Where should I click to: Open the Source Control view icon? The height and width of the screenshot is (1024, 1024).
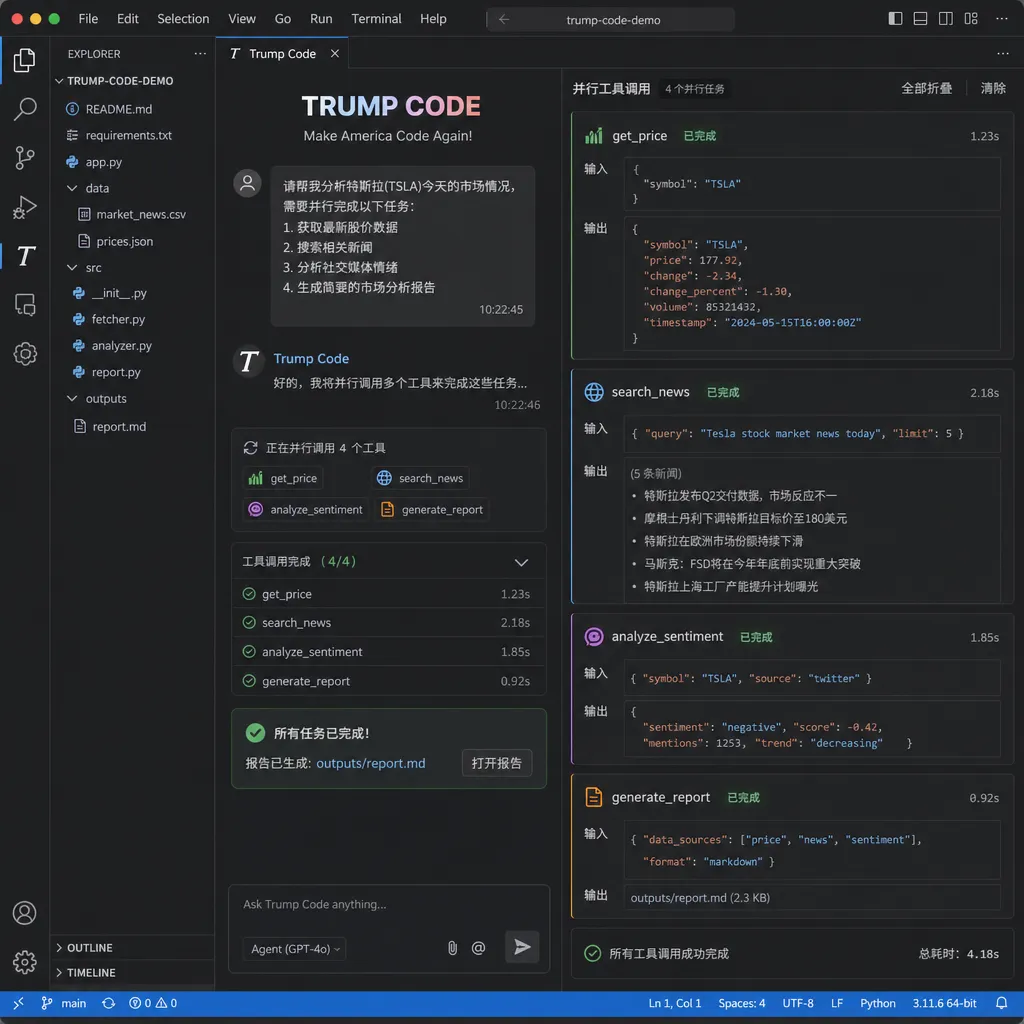24,158
